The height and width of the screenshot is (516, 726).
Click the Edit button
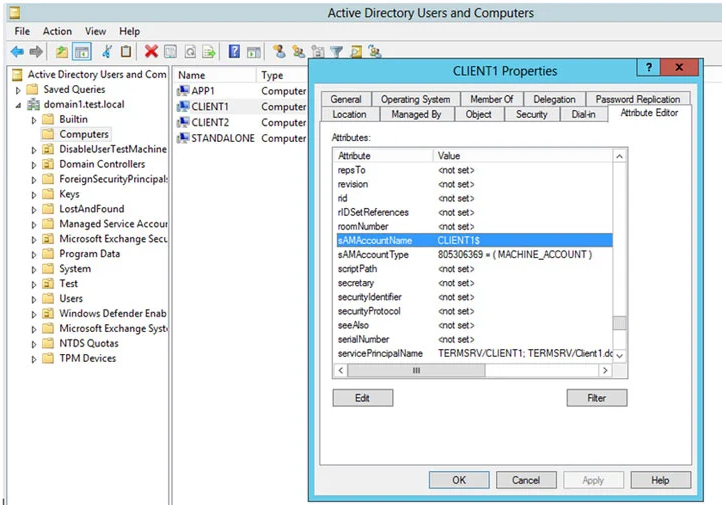363,398
